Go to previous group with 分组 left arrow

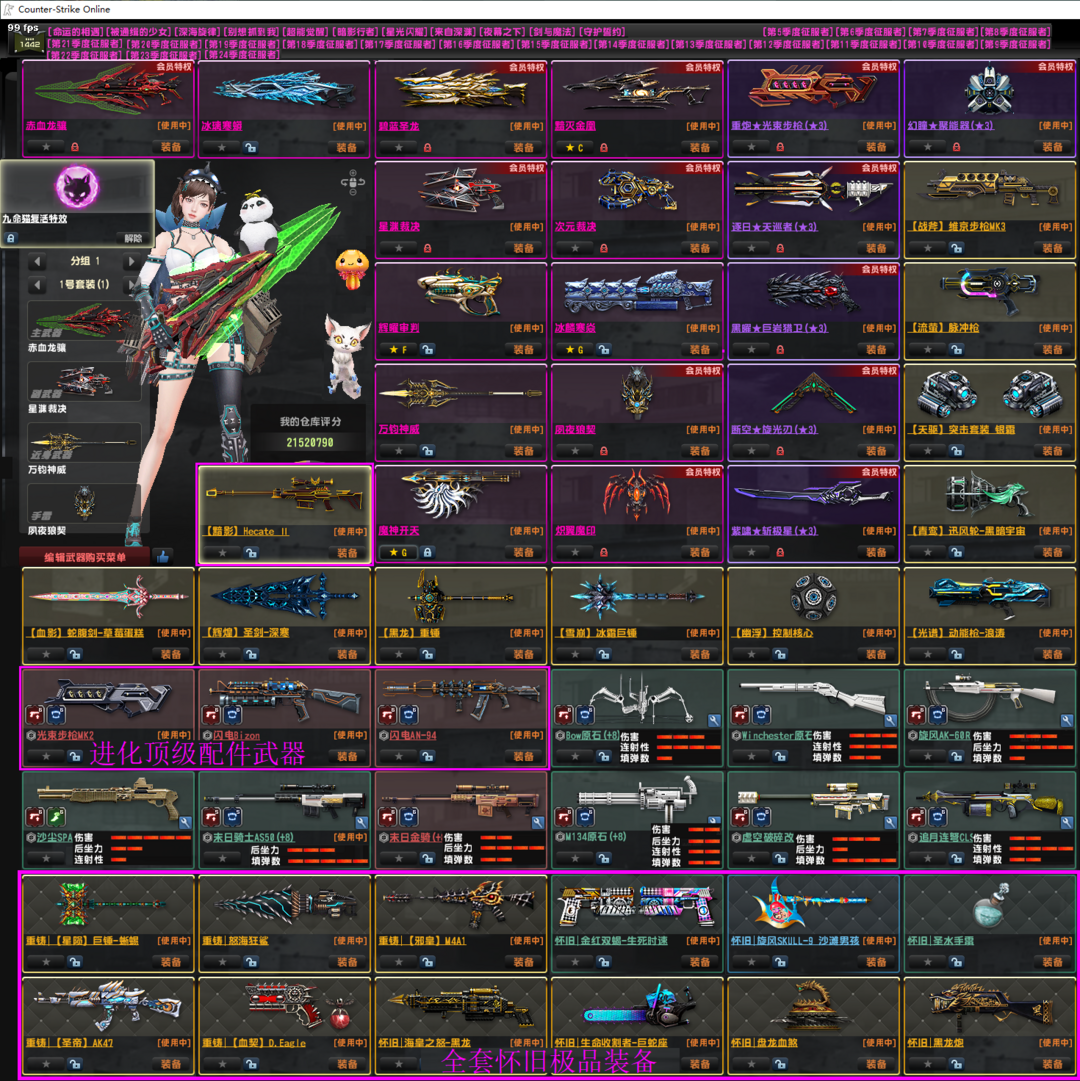click(x=37, y=262)
